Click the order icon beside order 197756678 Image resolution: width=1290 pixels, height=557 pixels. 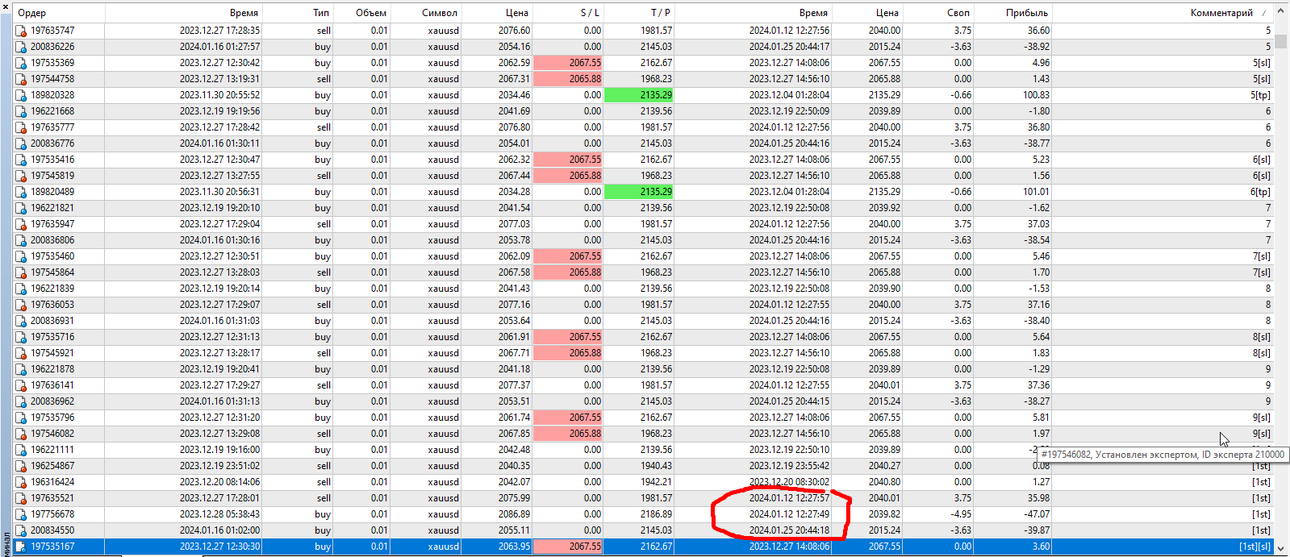(21, 514)
